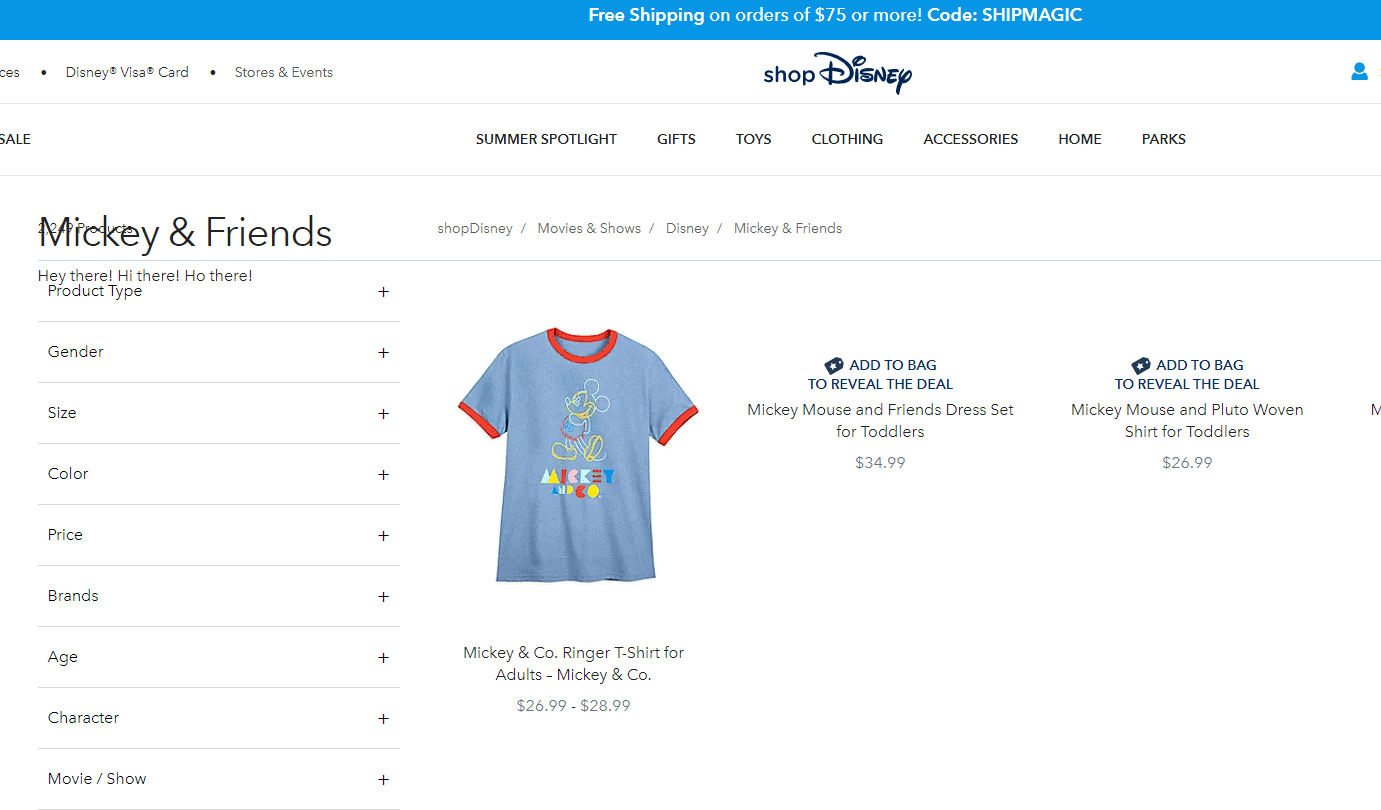Click Pluto Woven Shirt $26.99 price
1381x810 pixels.
pyautogui.click(x=1187, y=462)
